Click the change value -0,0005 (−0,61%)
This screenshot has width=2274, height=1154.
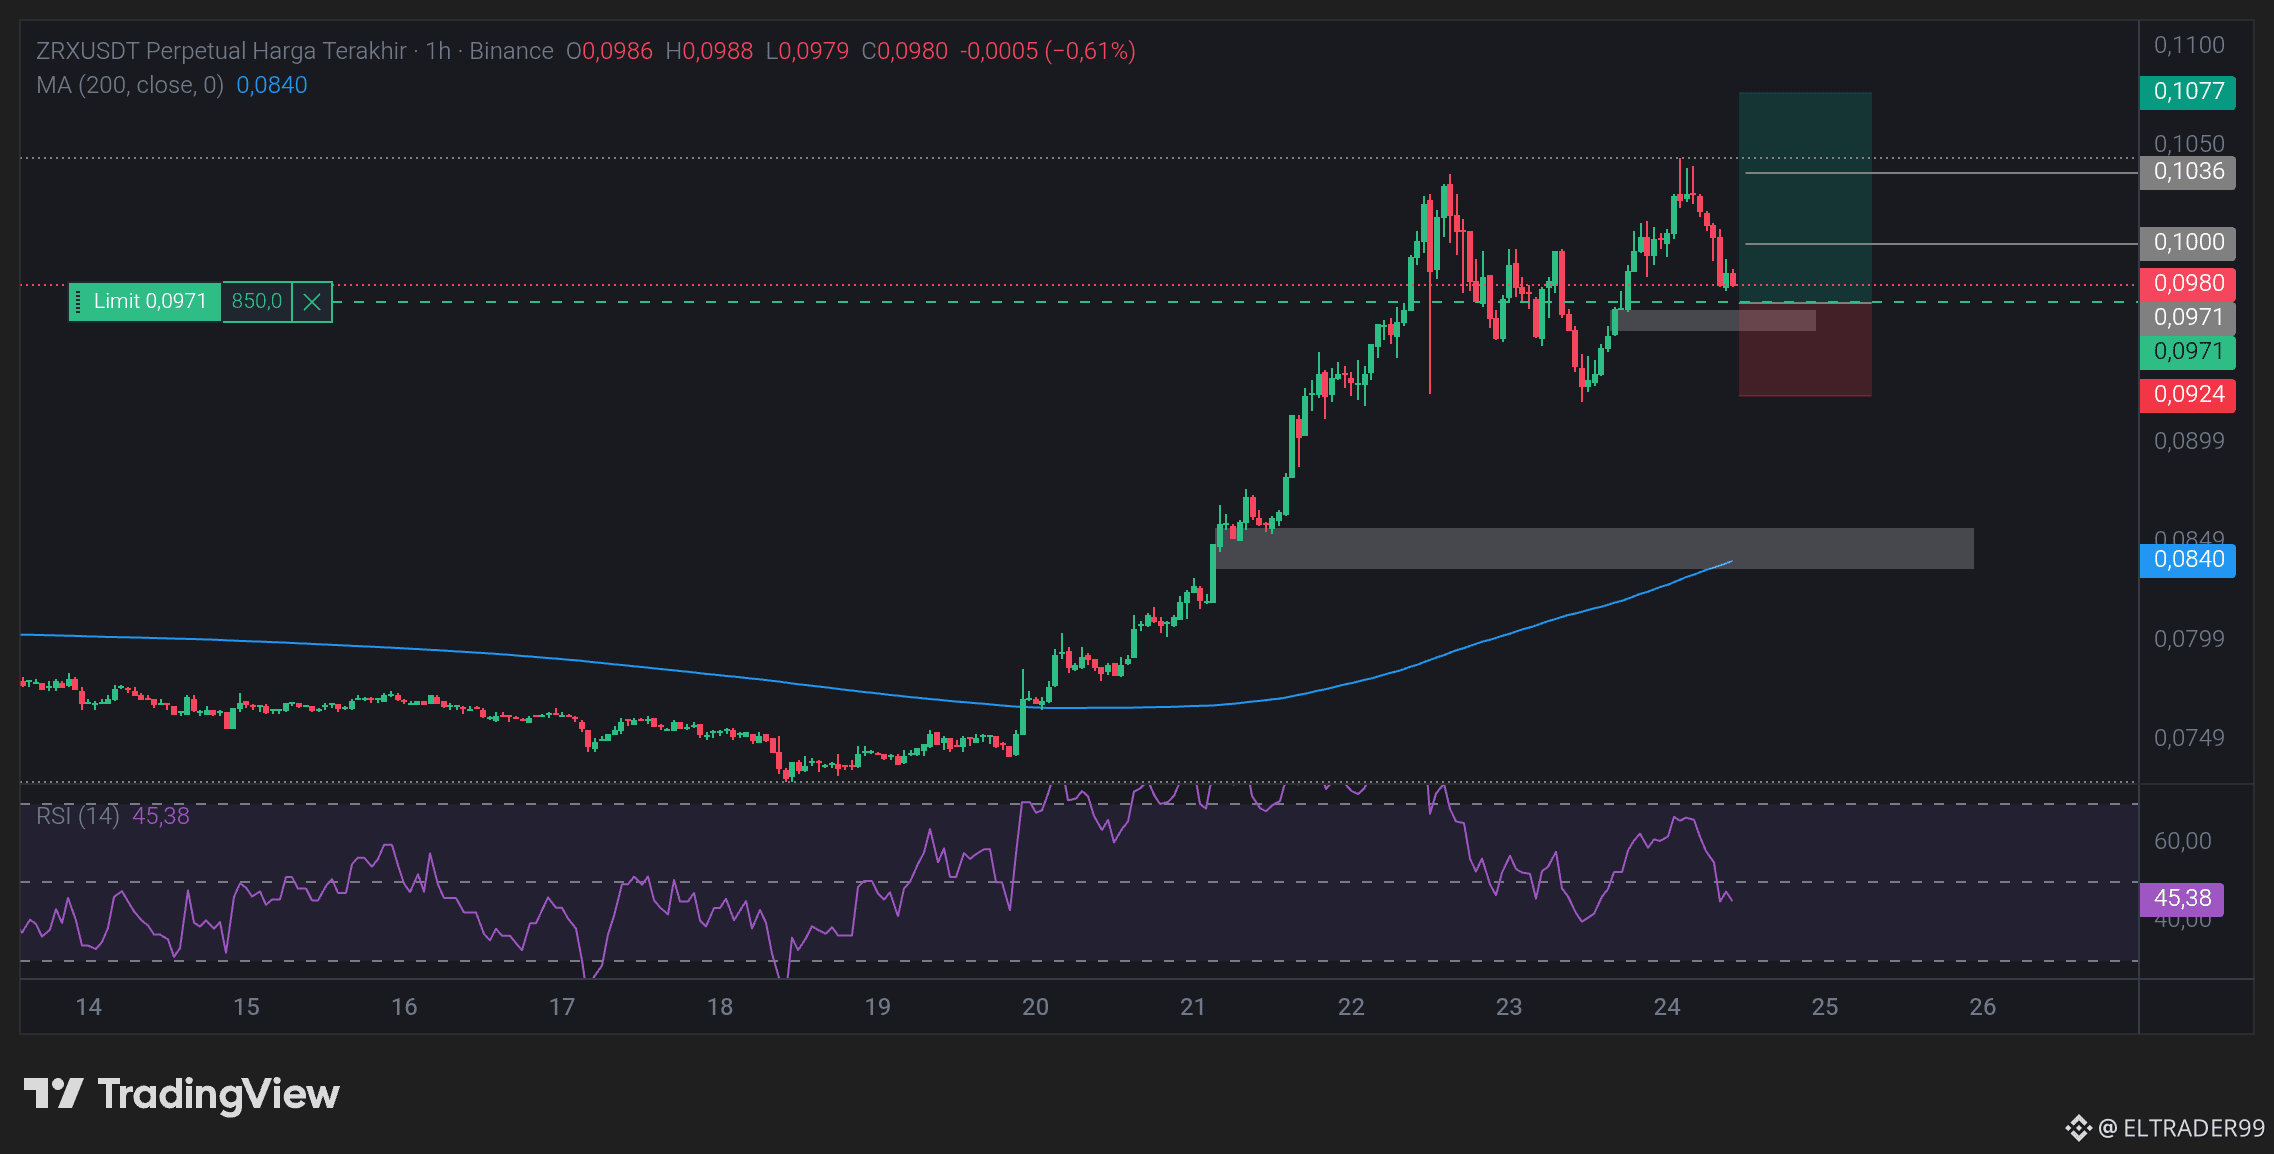1048,51
